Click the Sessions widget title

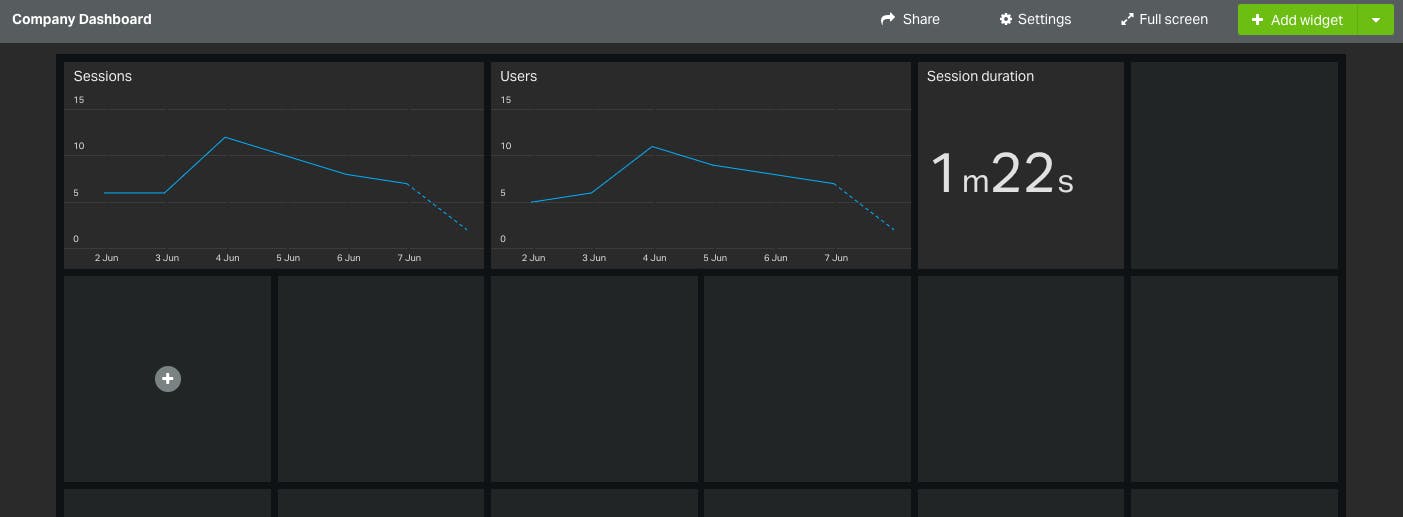103,76
